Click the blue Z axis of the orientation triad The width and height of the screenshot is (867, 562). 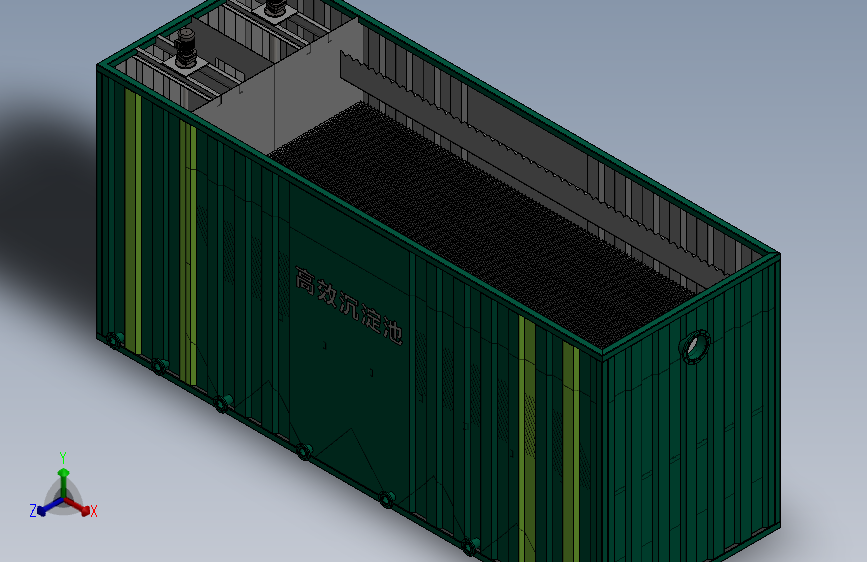click(50, 506)
